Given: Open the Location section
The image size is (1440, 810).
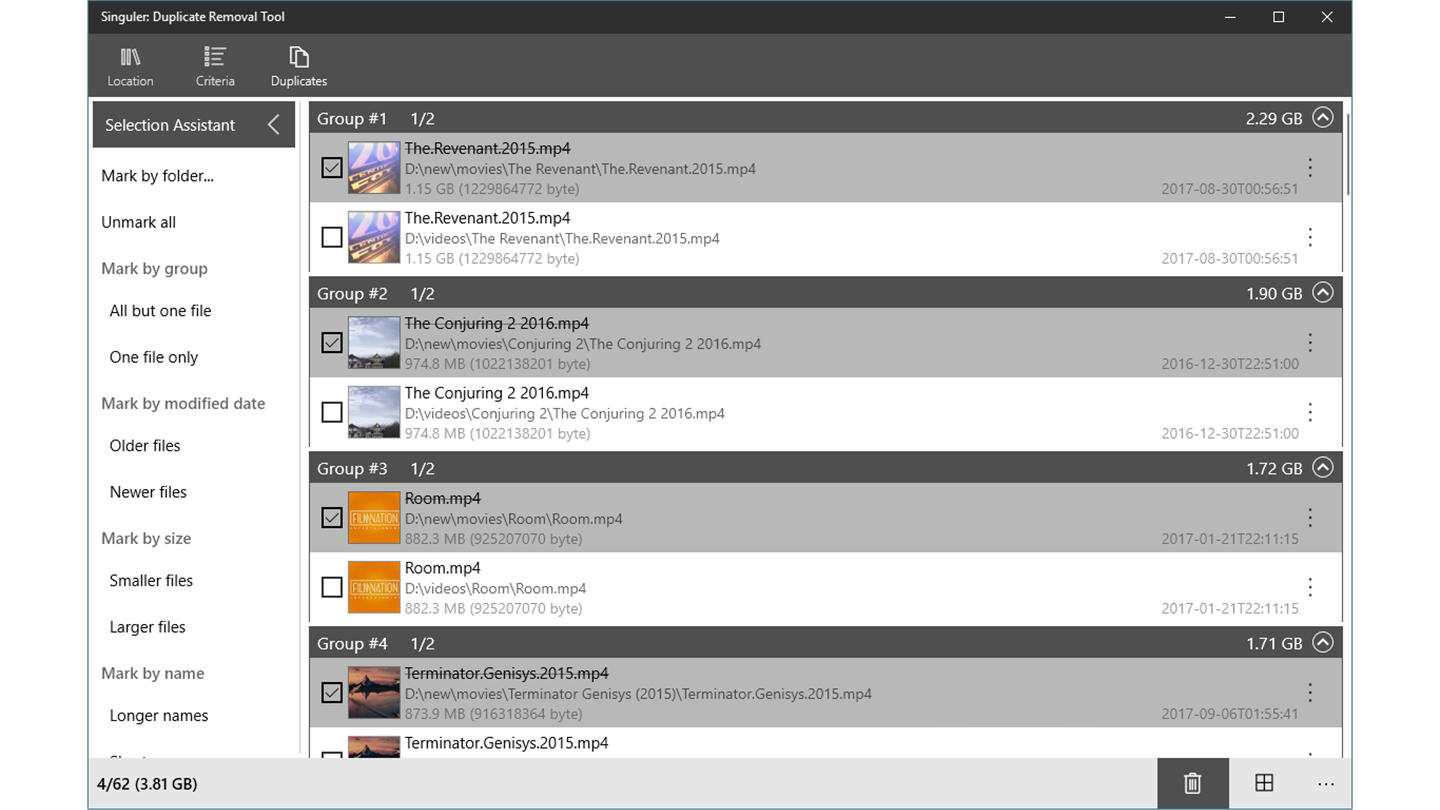Looking at the screenshot, I should coord(130,67).
